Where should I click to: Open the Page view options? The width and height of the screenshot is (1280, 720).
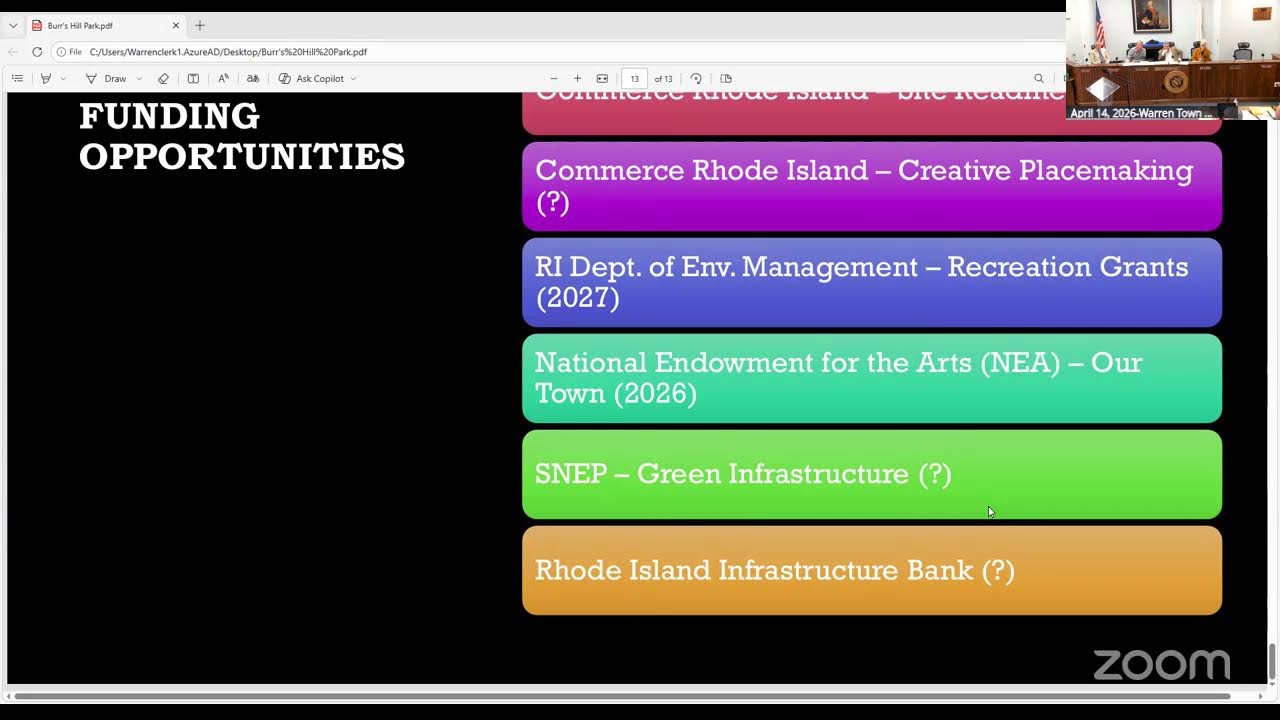(x=726, y=78)
